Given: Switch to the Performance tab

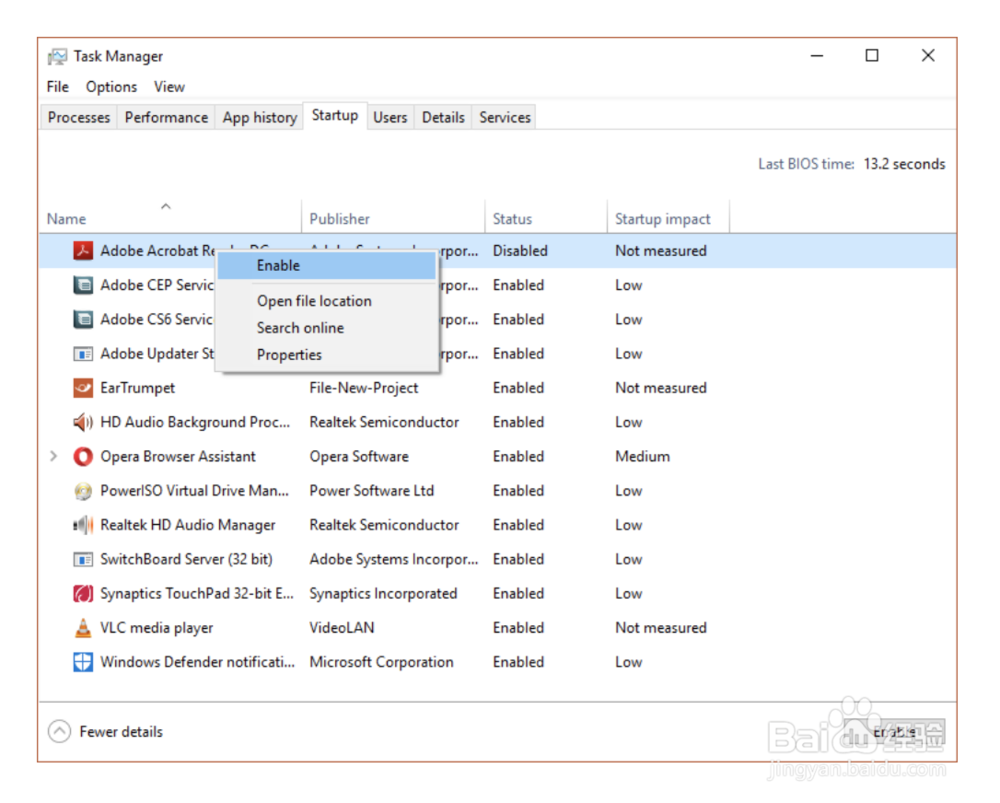Looking at the screenshot, I should pos(166,117).
